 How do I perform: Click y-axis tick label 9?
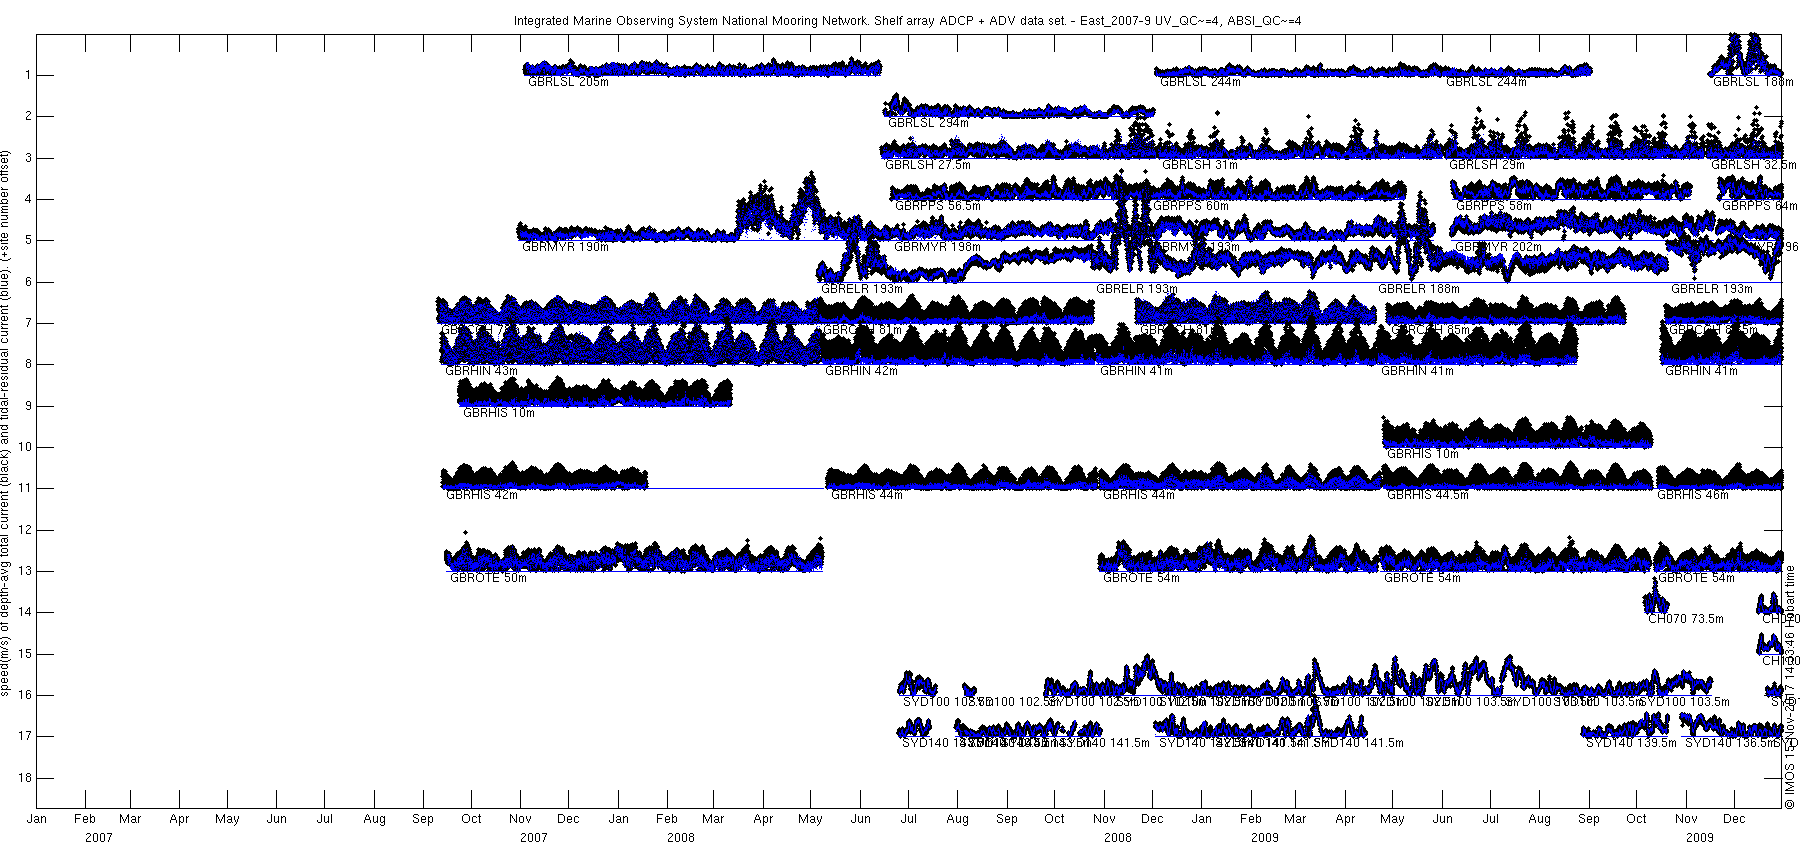[29, 406]
